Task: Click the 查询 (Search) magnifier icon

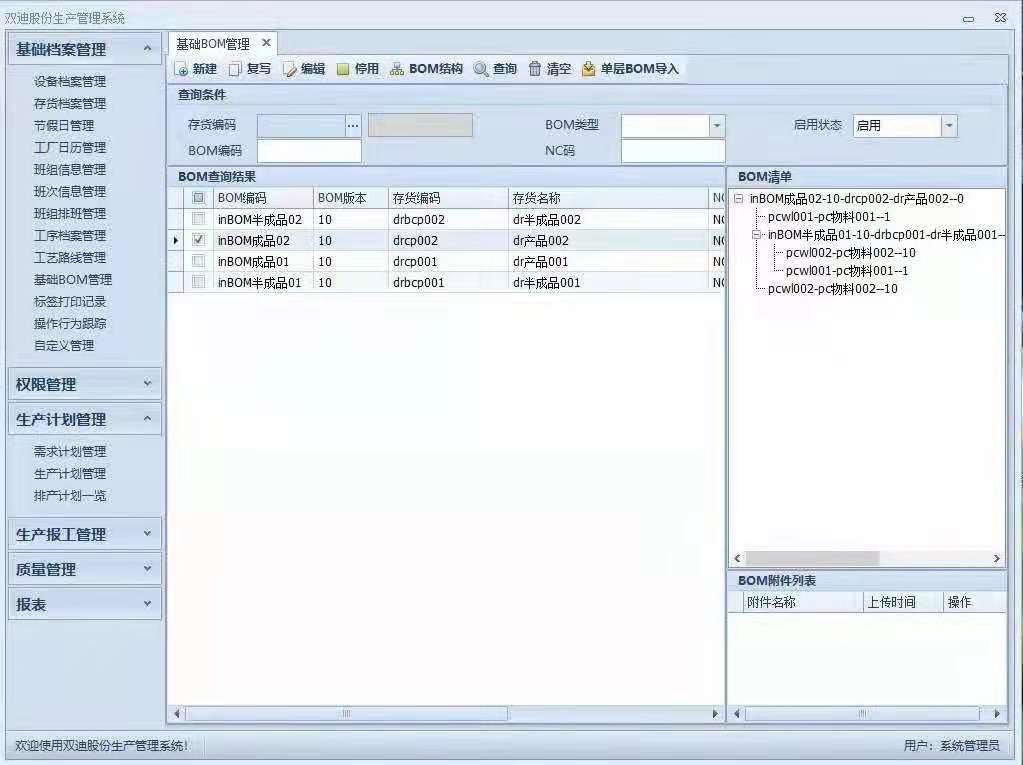Action: coord(481,69)
